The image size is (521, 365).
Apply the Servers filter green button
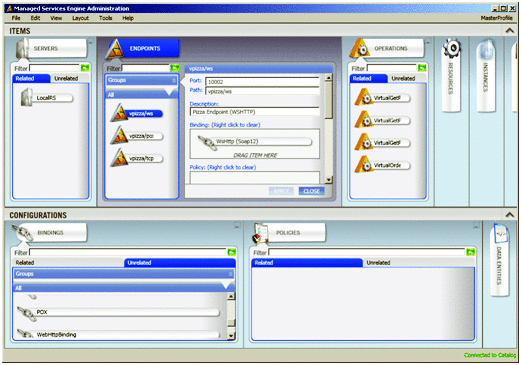[85, 68]
